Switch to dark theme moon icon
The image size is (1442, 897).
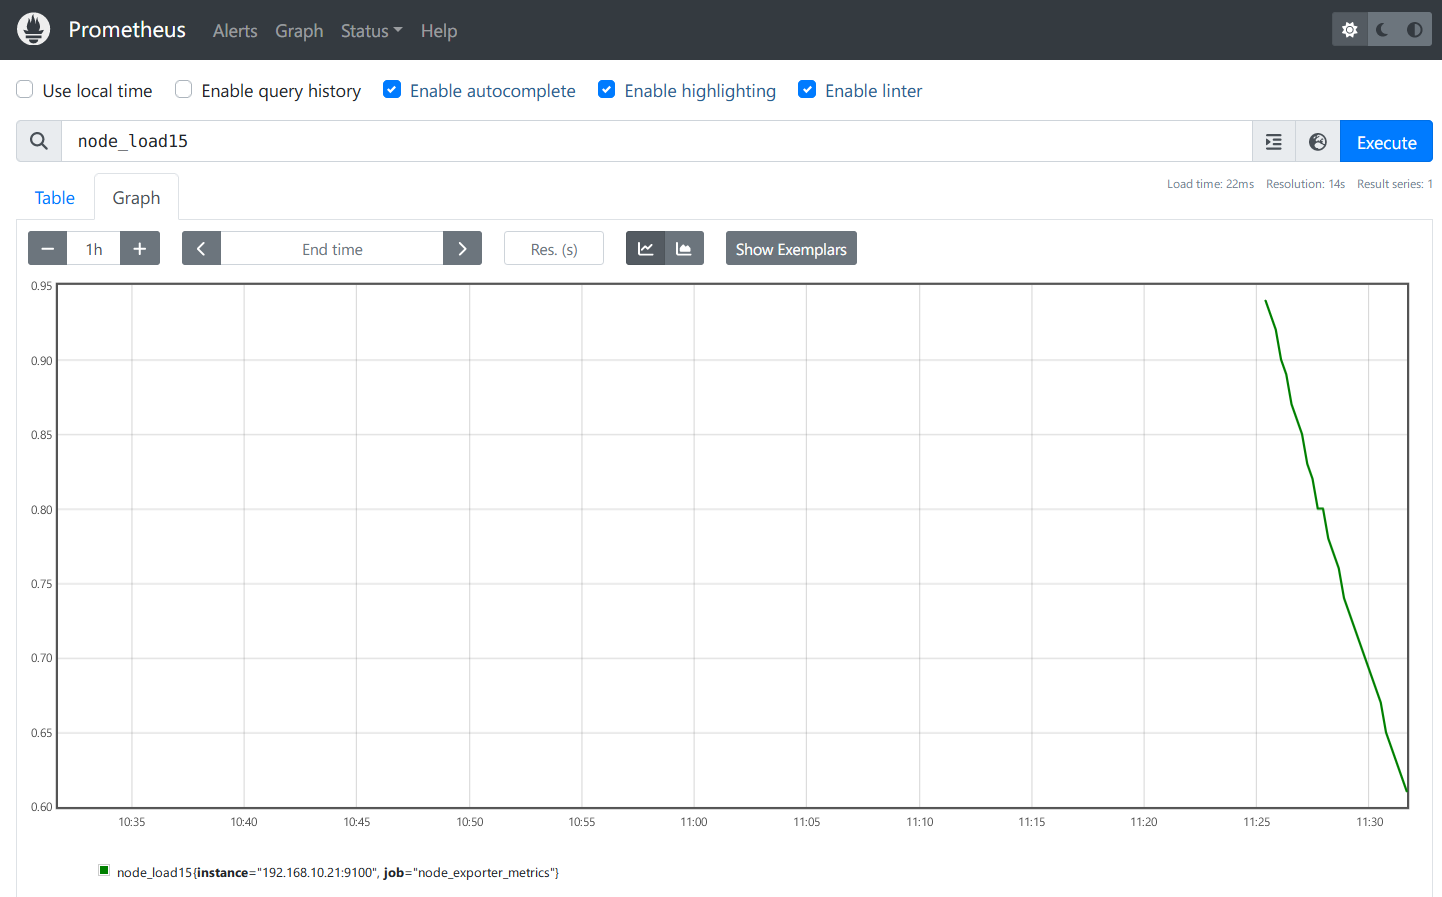(x=1382, y=30)
